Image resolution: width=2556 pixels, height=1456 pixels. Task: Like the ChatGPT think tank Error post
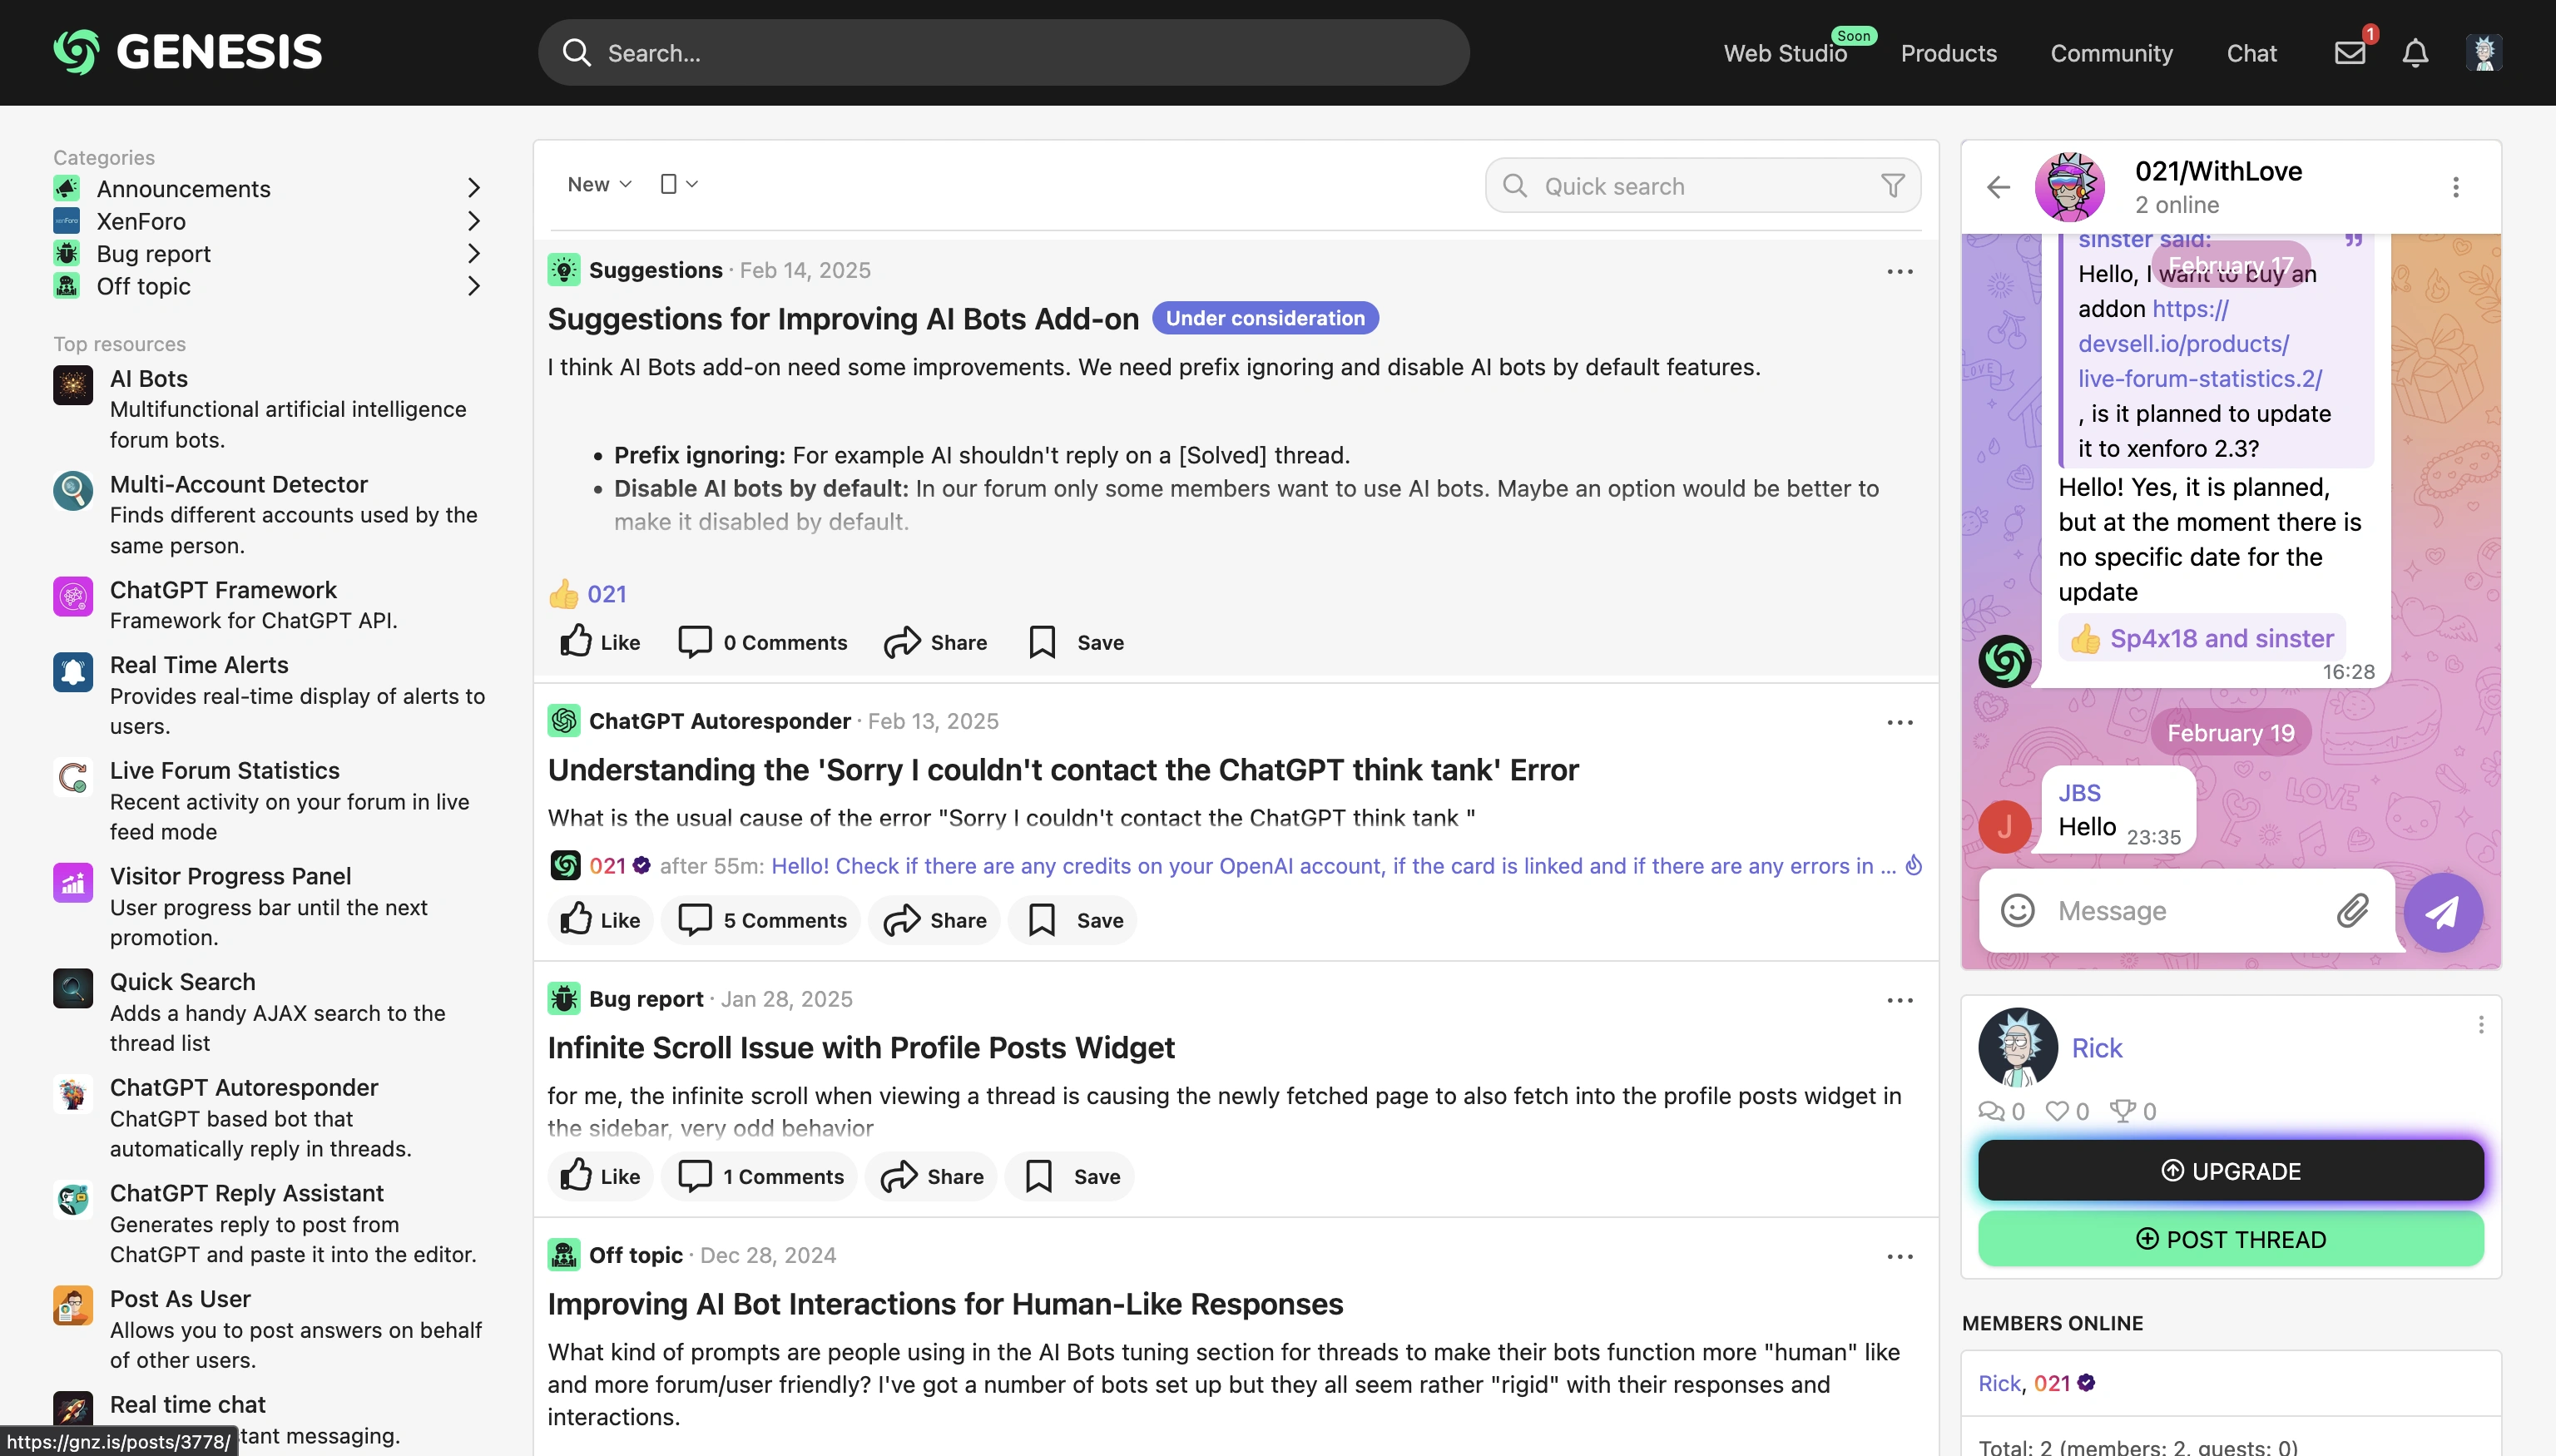tap(600, 920)
